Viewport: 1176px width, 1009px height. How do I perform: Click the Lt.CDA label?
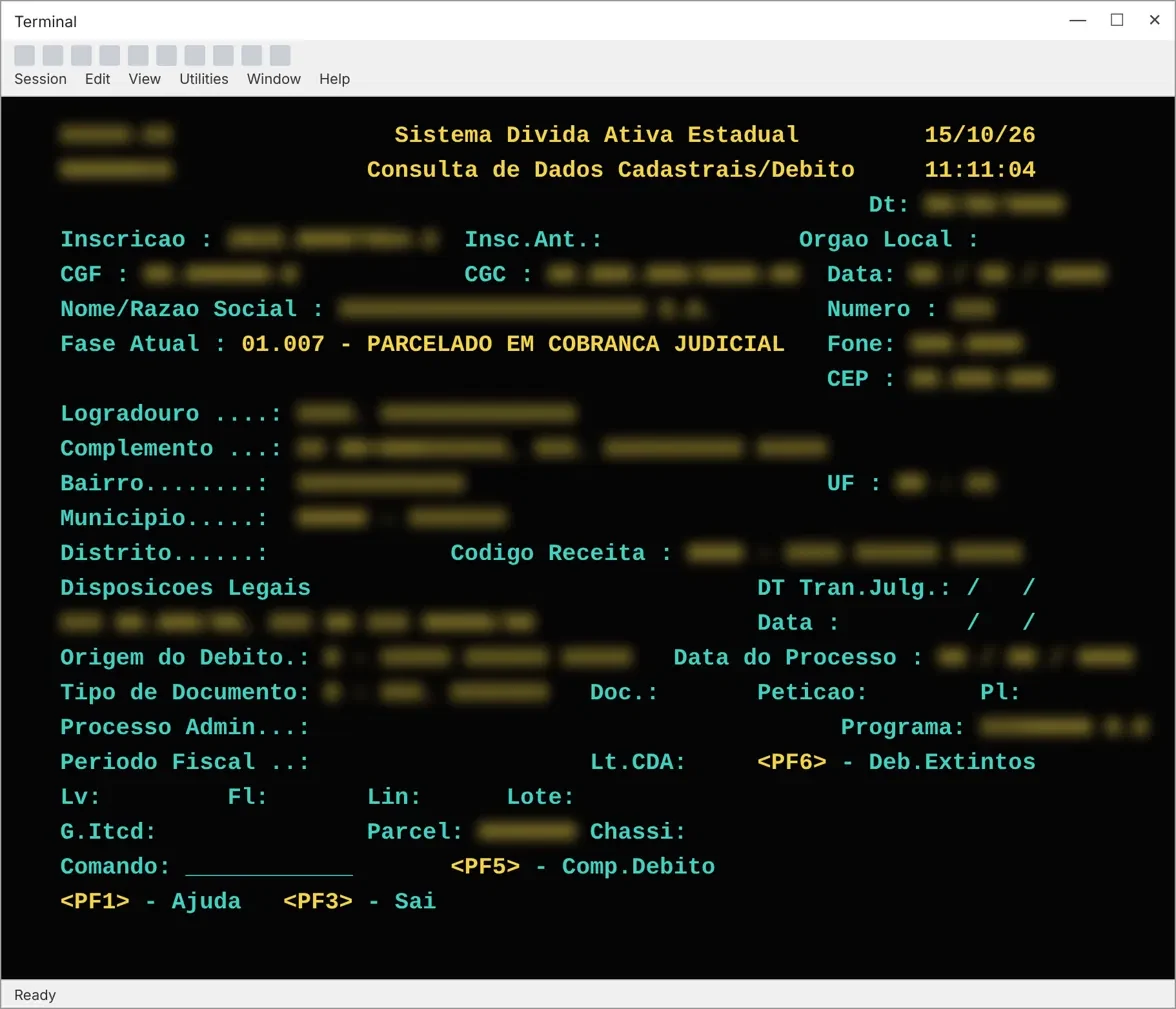[638, 761]
